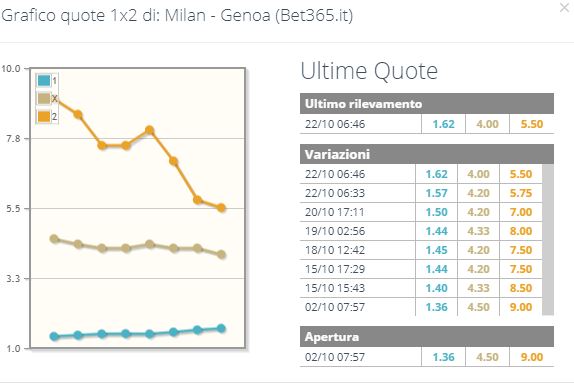Click the orange legend swatch for series 2
This screenshot has height=388, width=574.
pos(44,116)
